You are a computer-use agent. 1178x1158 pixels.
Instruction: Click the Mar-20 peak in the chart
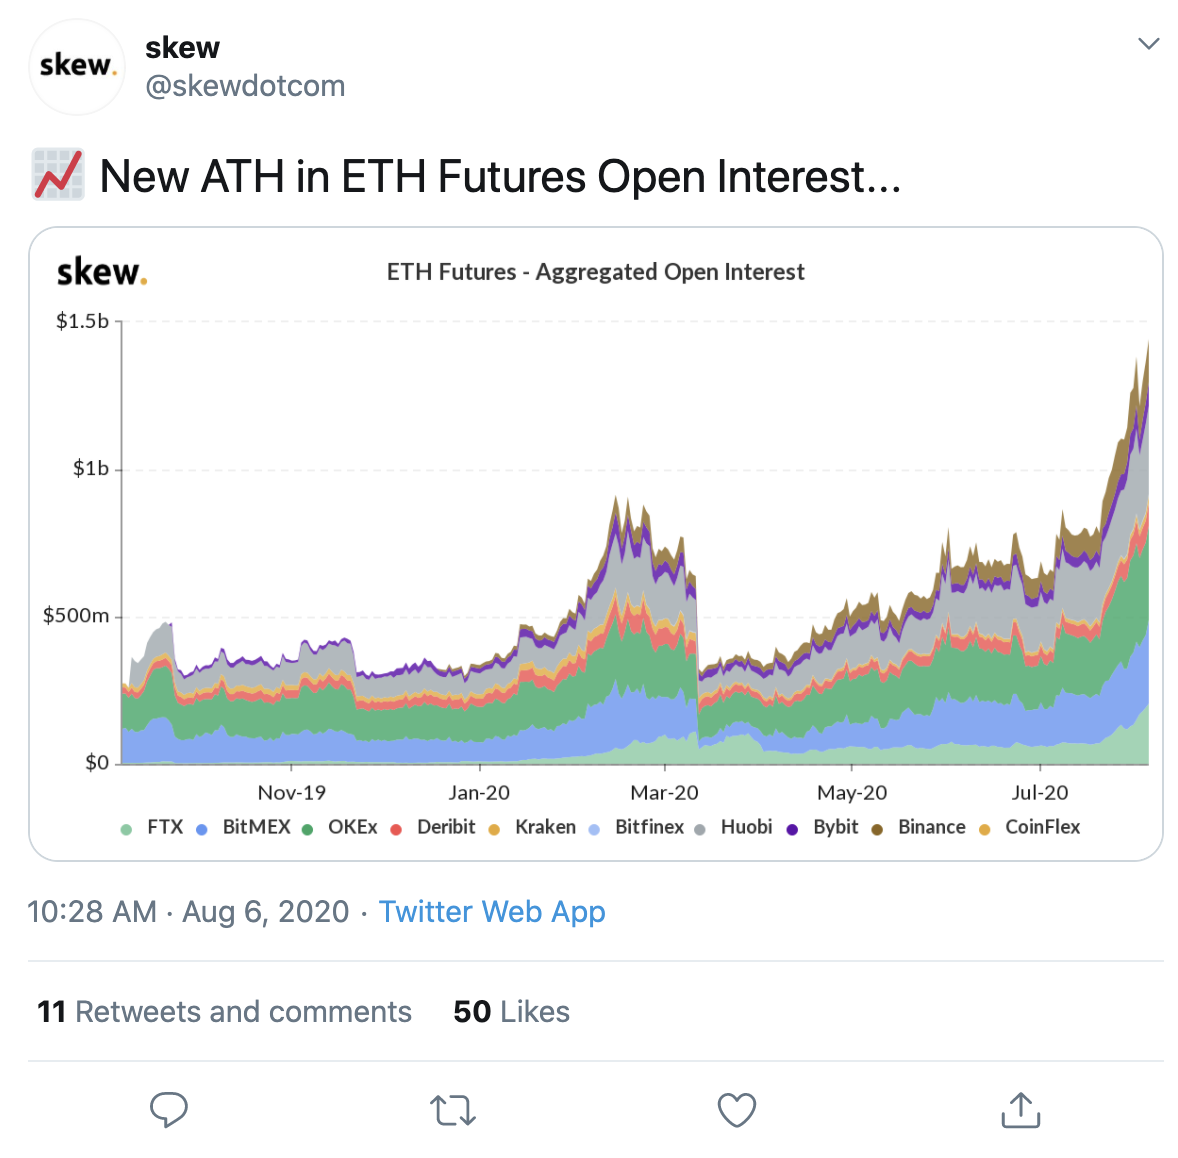click(x=618, y=500)
